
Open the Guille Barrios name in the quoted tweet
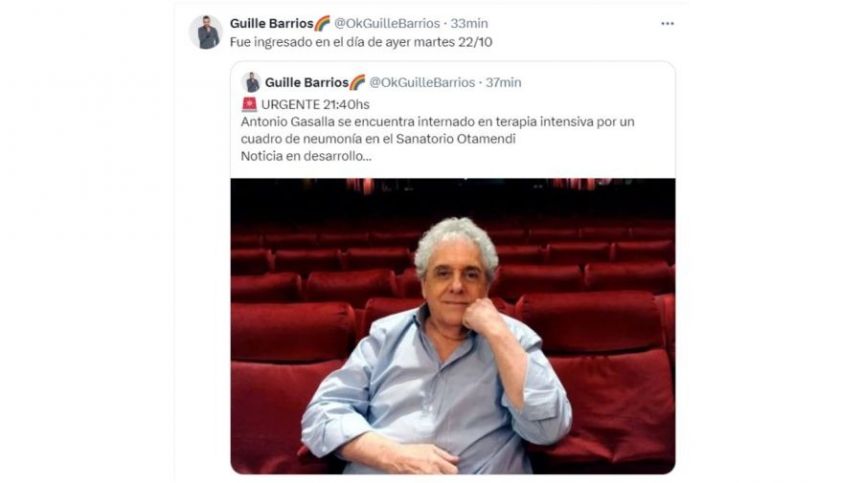pos(307,82)
